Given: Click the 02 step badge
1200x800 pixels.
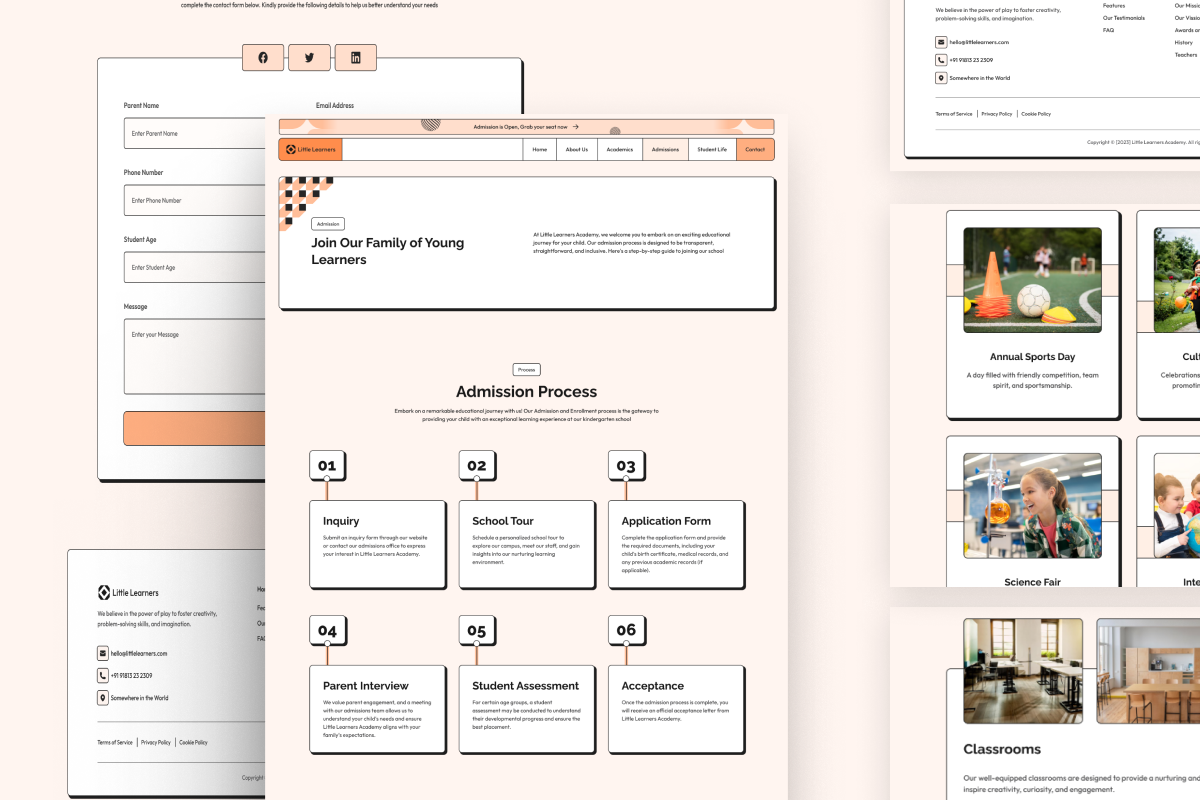Looking at the screenshot, I should tap(477, 465).
